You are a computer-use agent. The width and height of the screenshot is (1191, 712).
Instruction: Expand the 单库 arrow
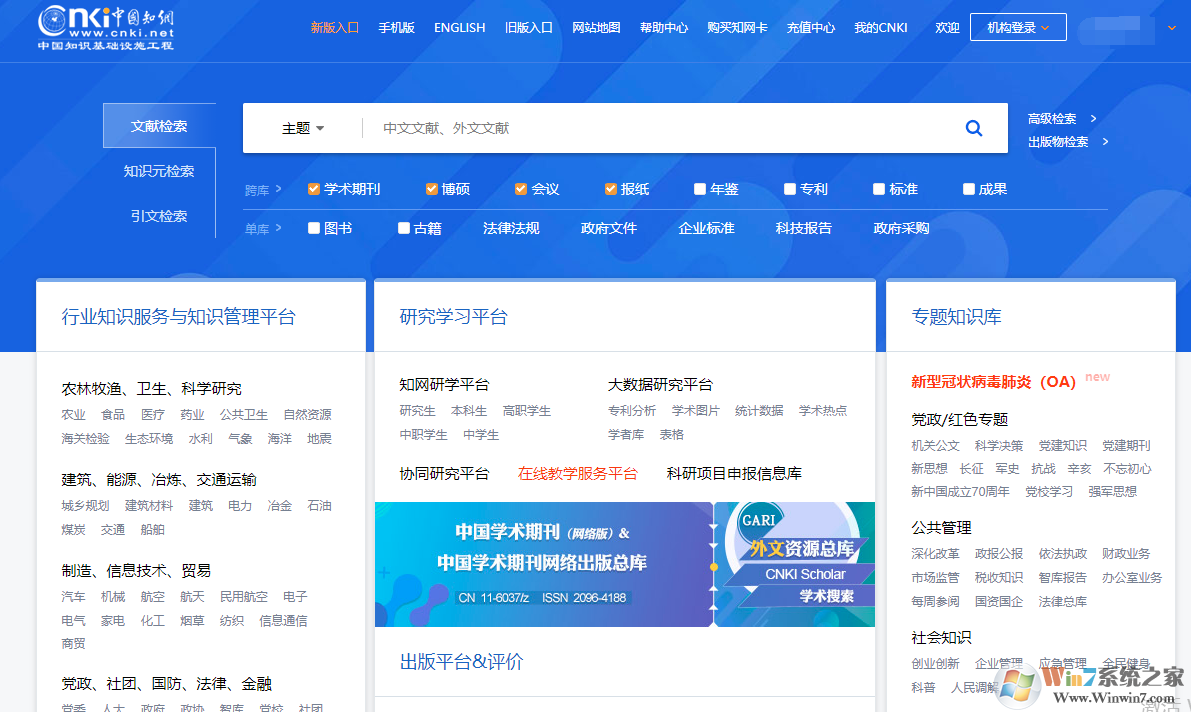[279, 227]
